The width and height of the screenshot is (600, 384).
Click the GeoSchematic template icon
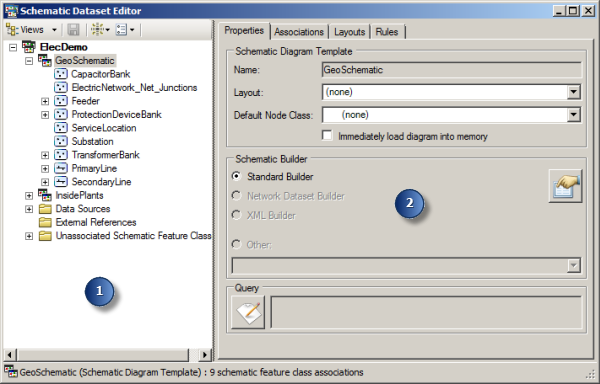(x=45, y=60)
